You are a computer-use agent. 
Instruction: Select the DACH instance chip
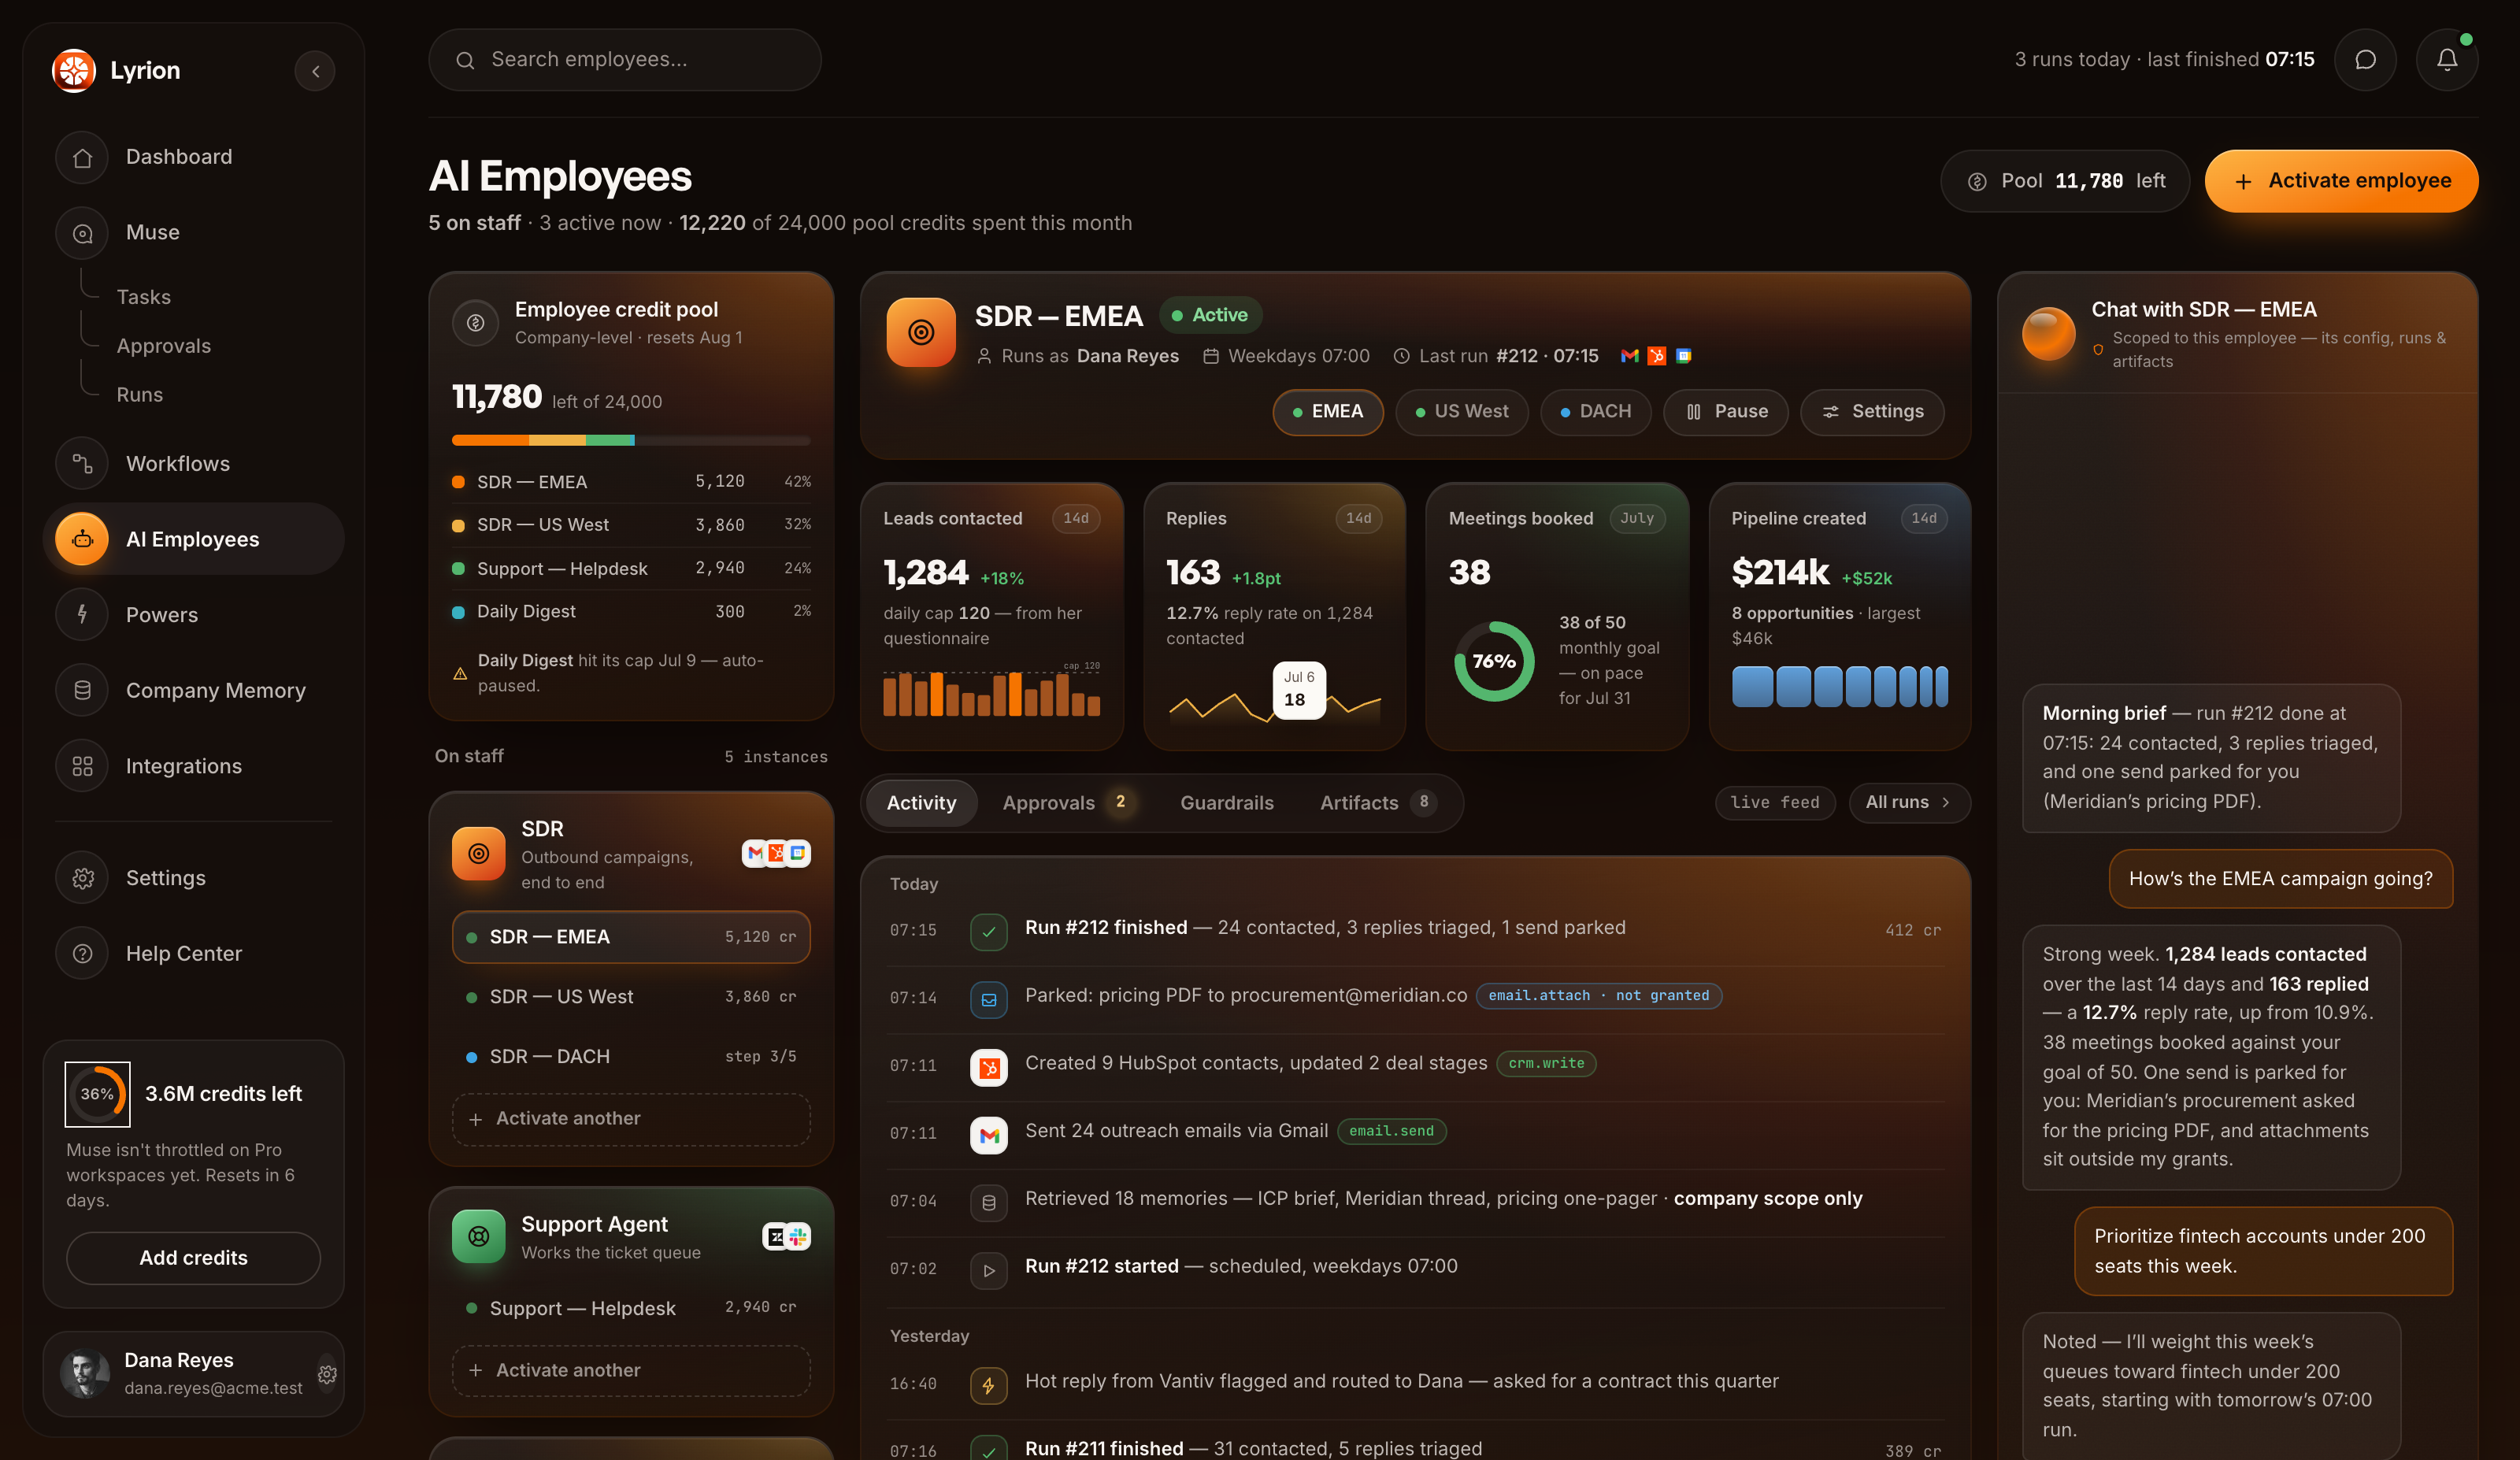tap(1596, 412)
